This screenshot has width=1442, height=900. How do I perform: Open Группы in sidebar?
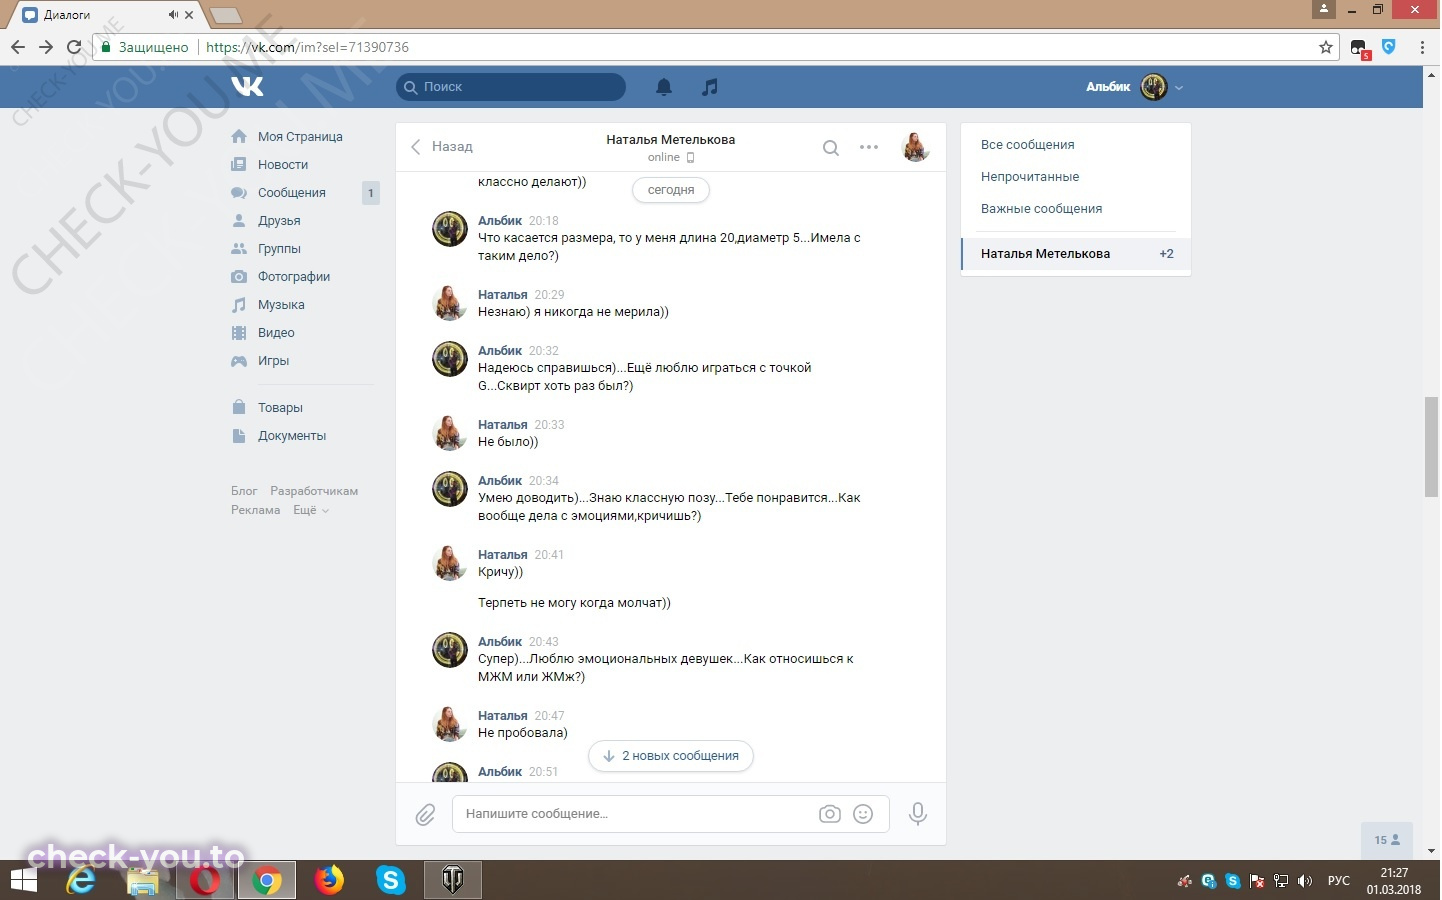[x=279, y=249]
